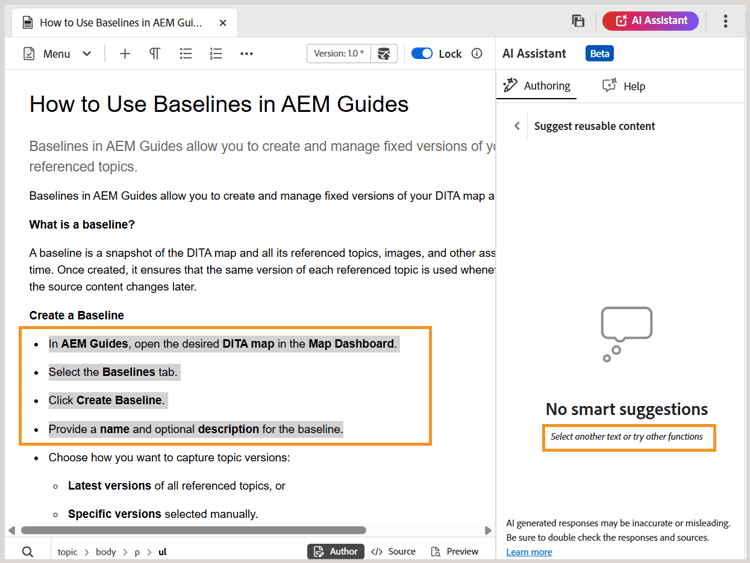Insert a numbered list
The image size is (750, 563).
216,54
